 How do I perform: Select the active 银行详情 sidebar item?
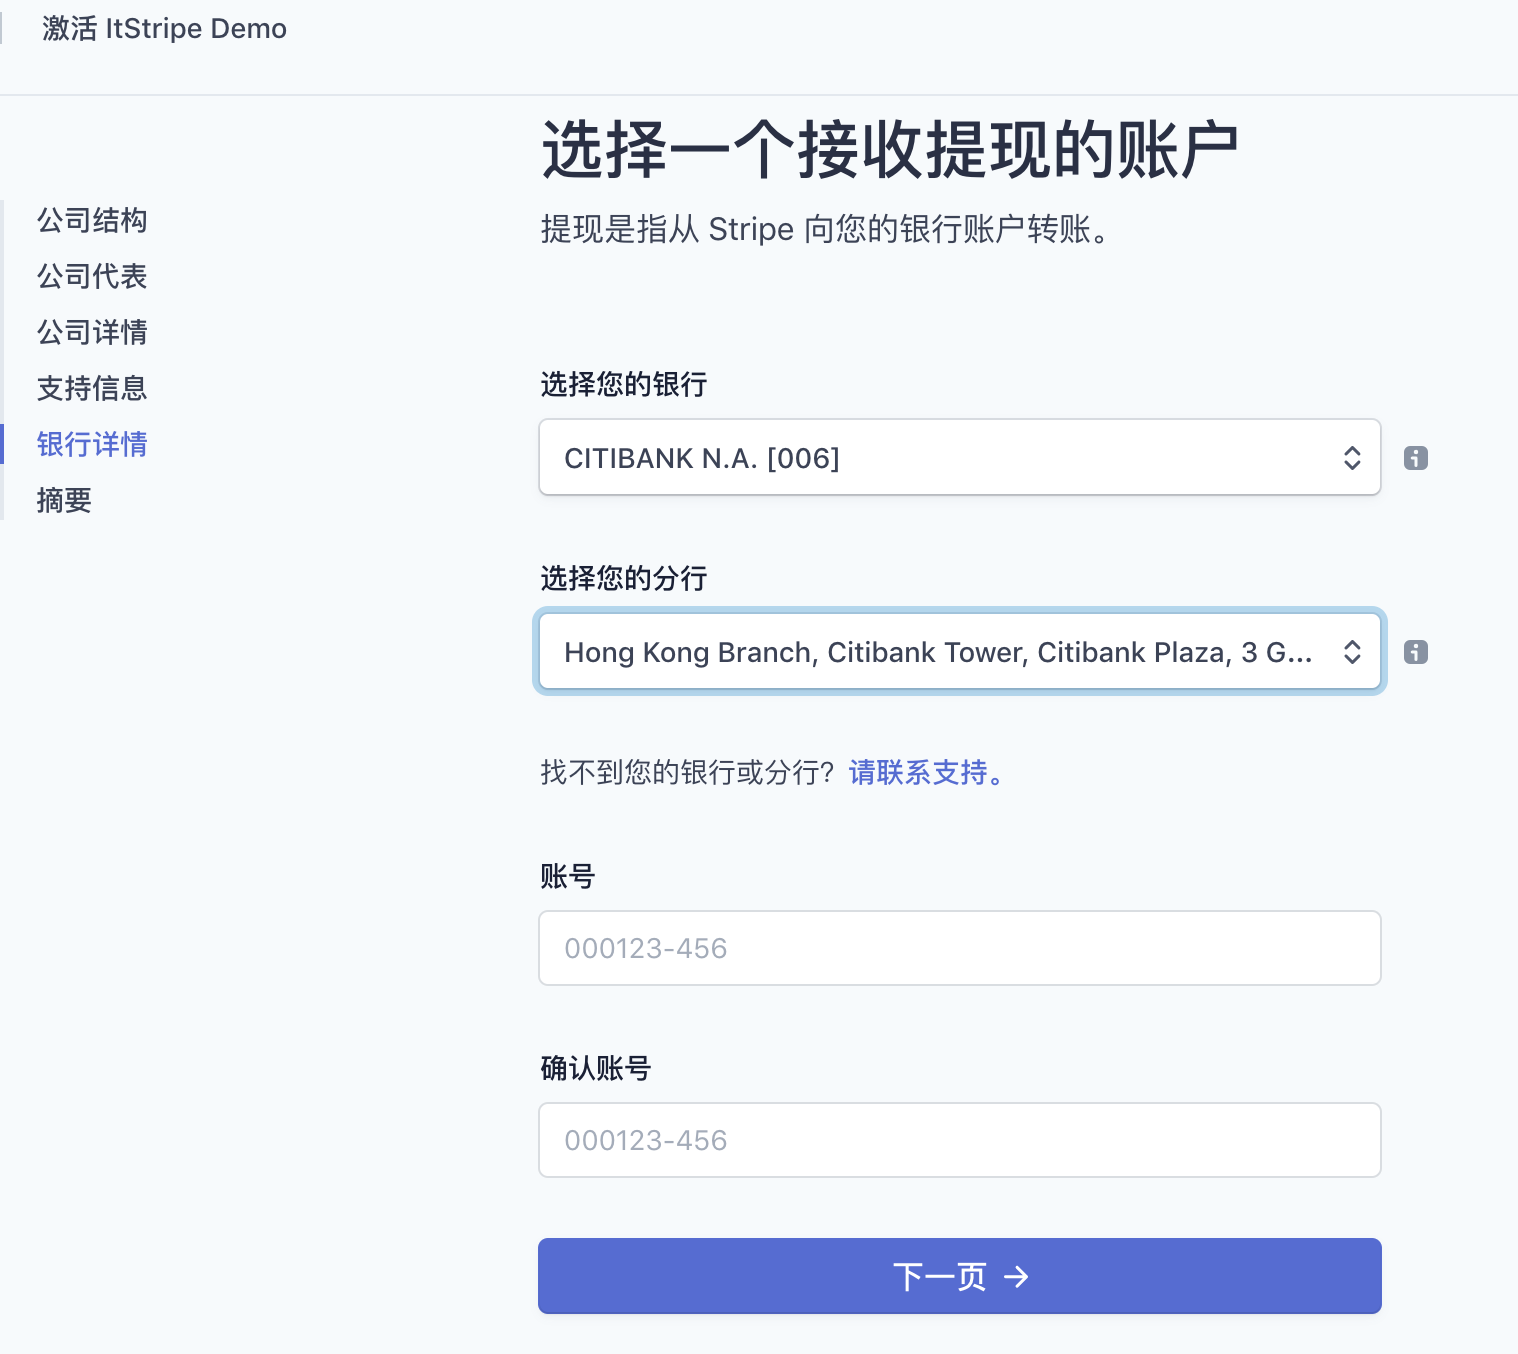[x=92, y=444]
